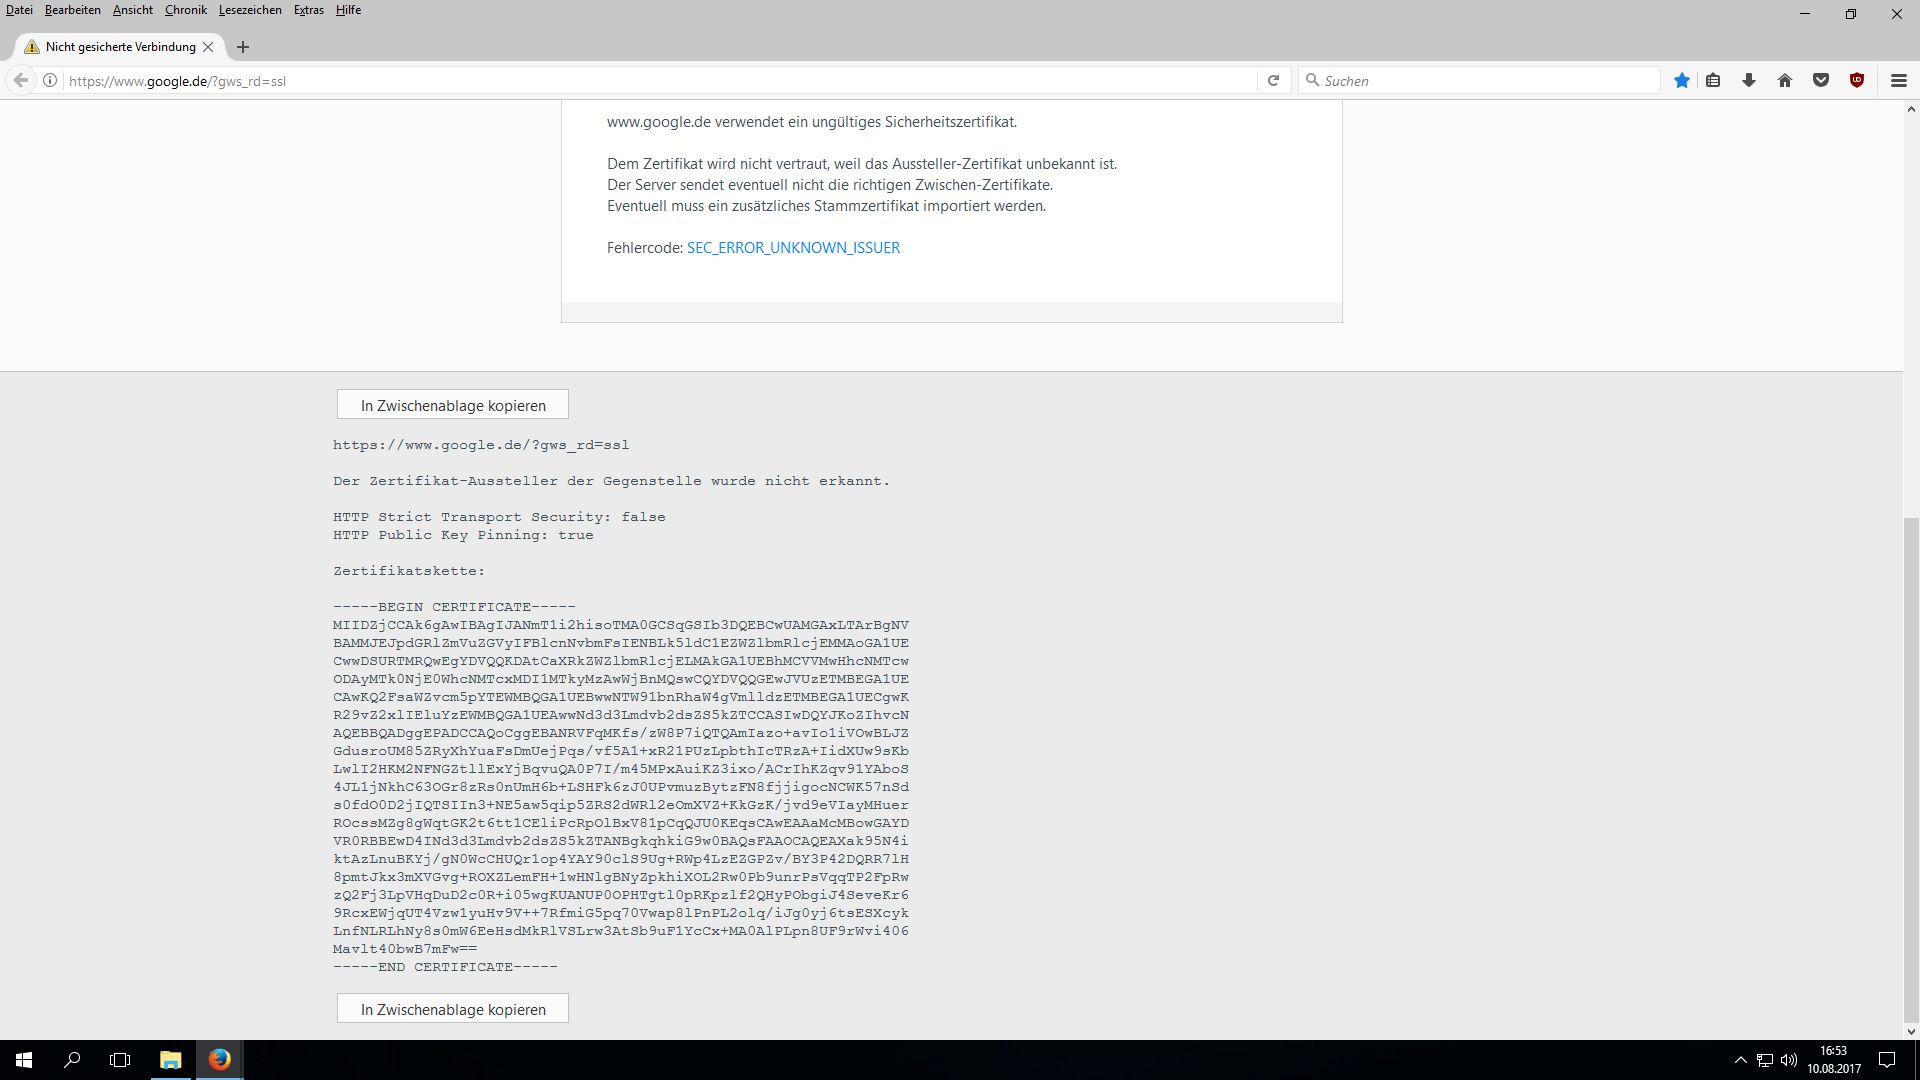Reload page with the refresh icon
Image resolution: width=1920 pixels, height=1080 pixels.
1273,81
